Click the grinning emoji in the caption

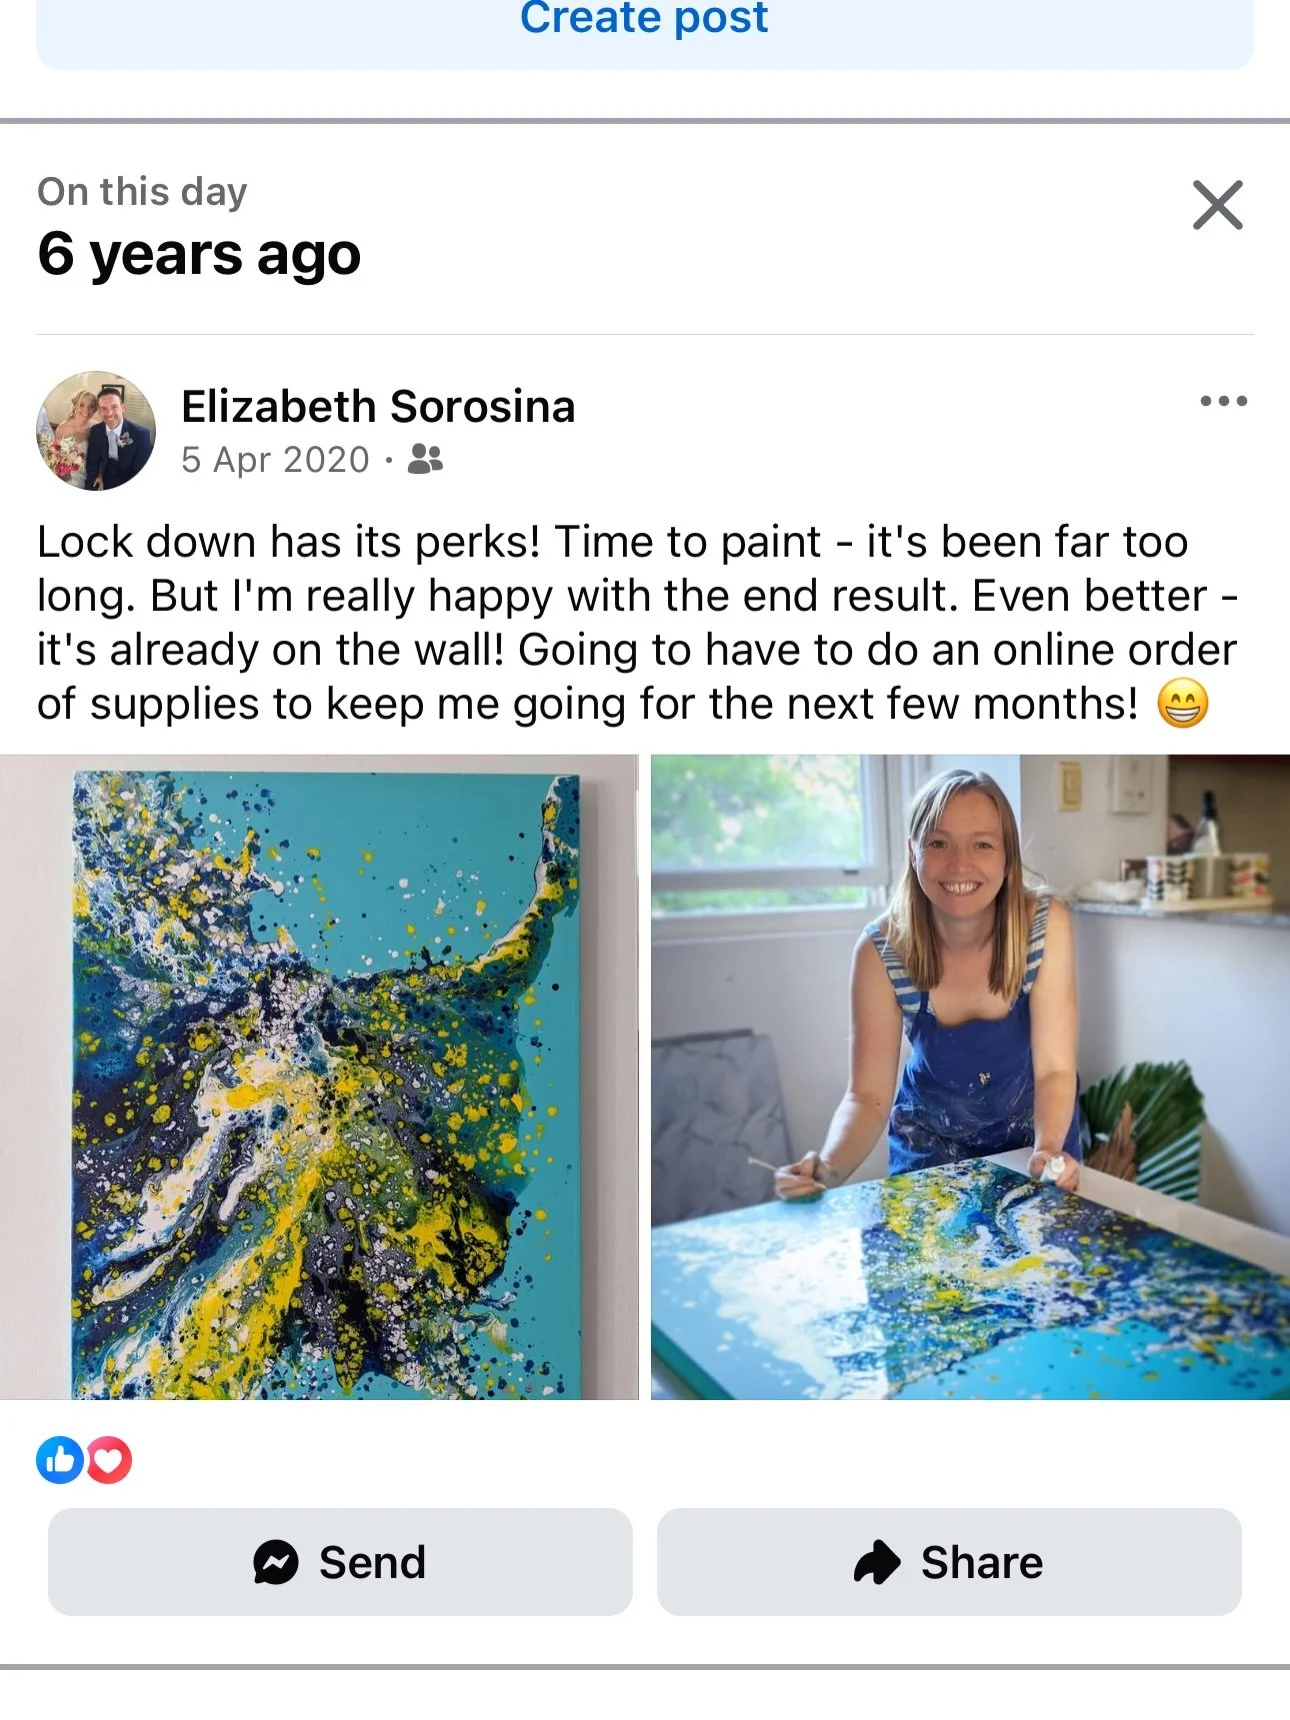[x=1183, y=703]
